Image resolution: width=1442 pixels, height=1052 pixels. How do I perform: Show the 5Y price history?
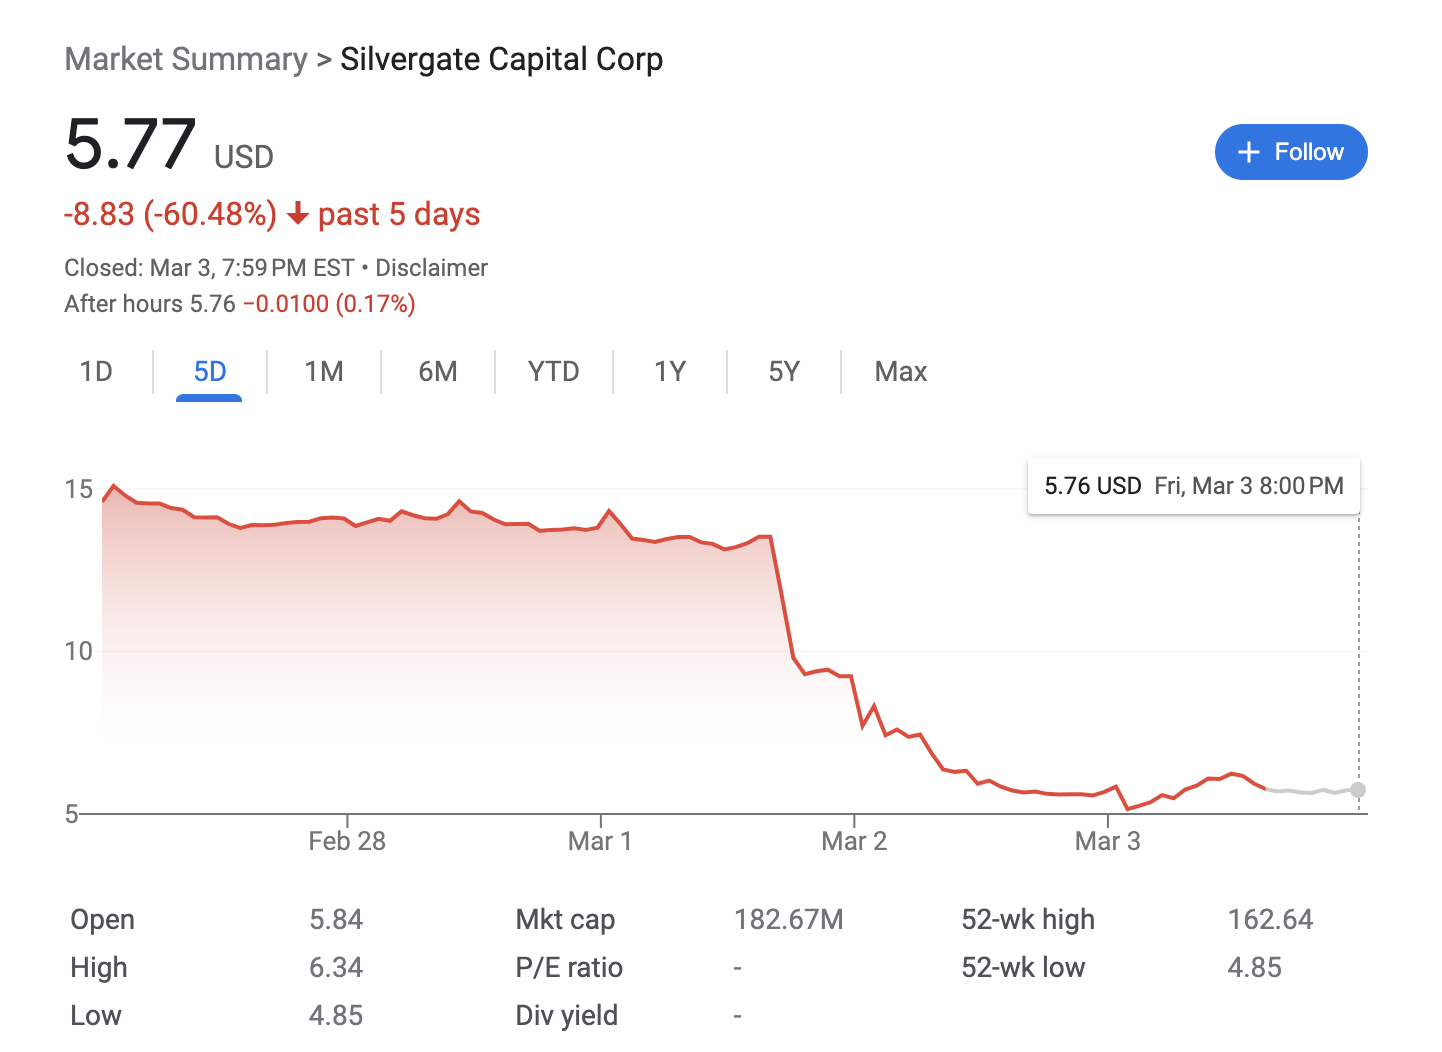tap(784, 372)
